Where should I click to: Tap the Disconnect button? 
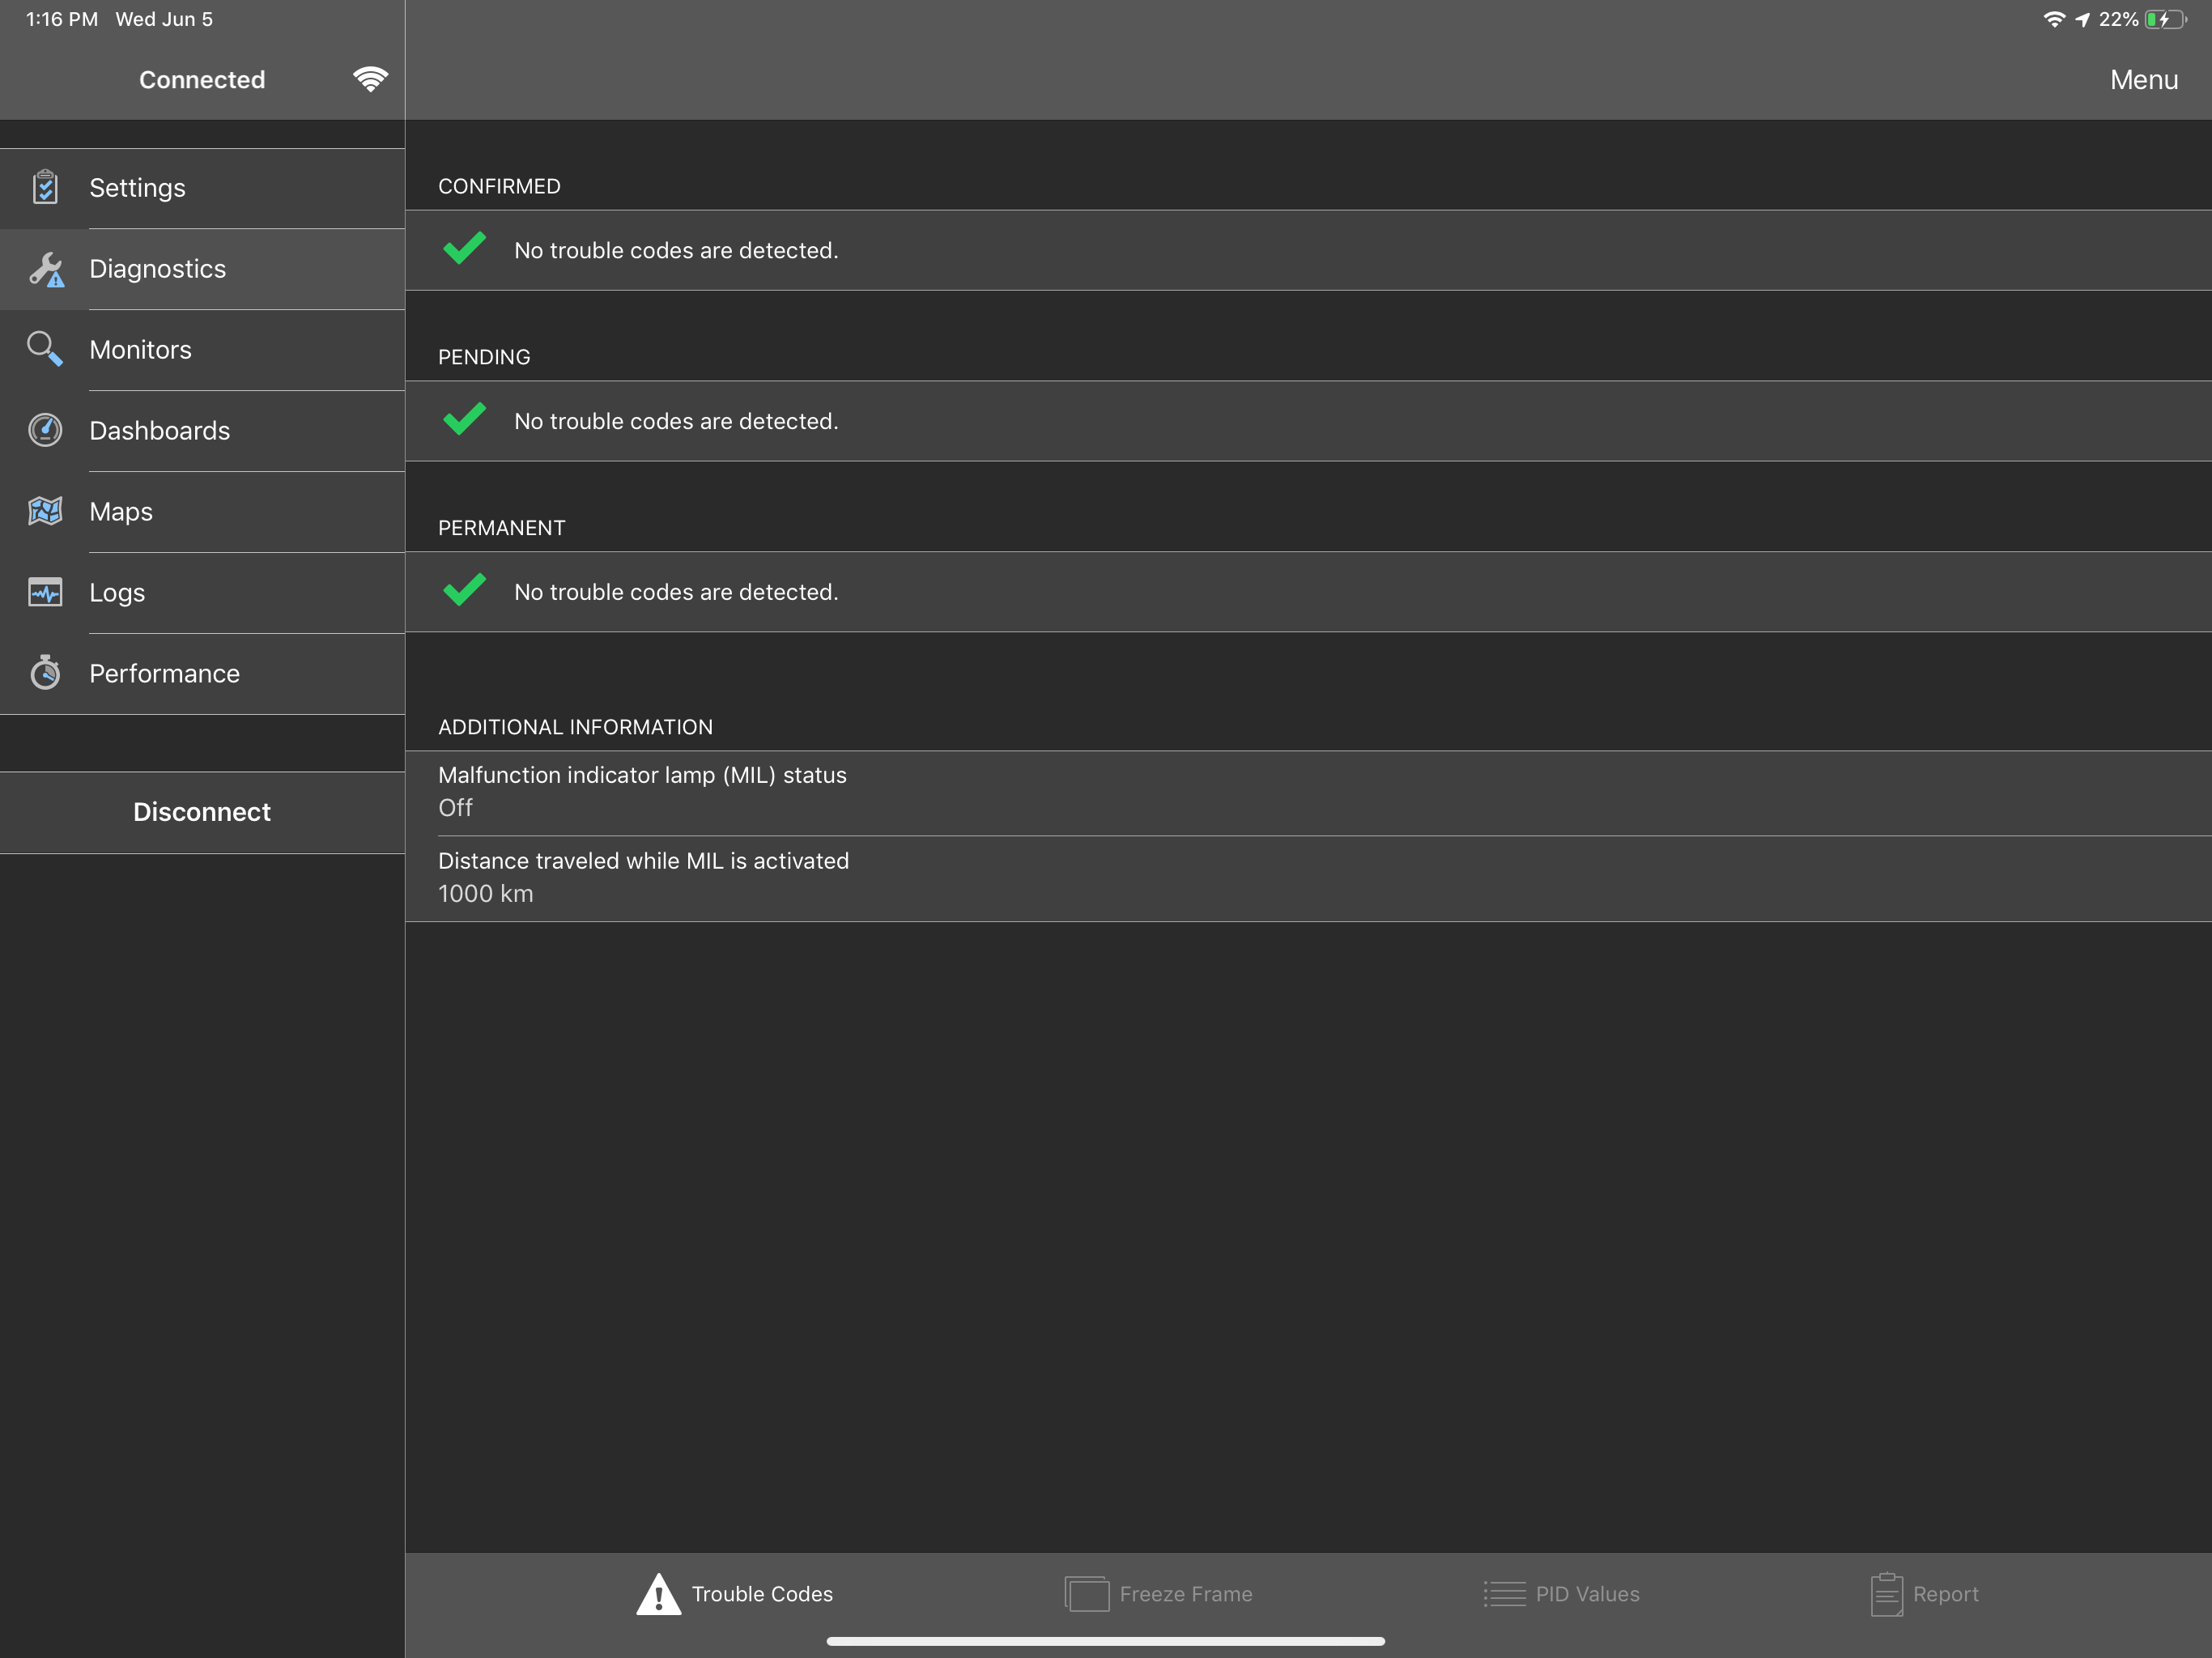pyautogui.click(x=202, y=812)
